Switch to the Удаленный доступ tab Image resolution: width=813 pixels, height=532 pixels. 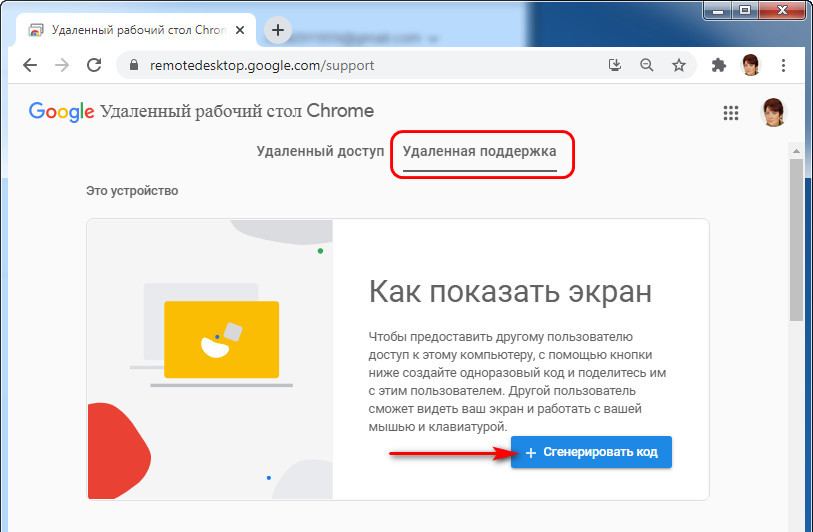320,152
